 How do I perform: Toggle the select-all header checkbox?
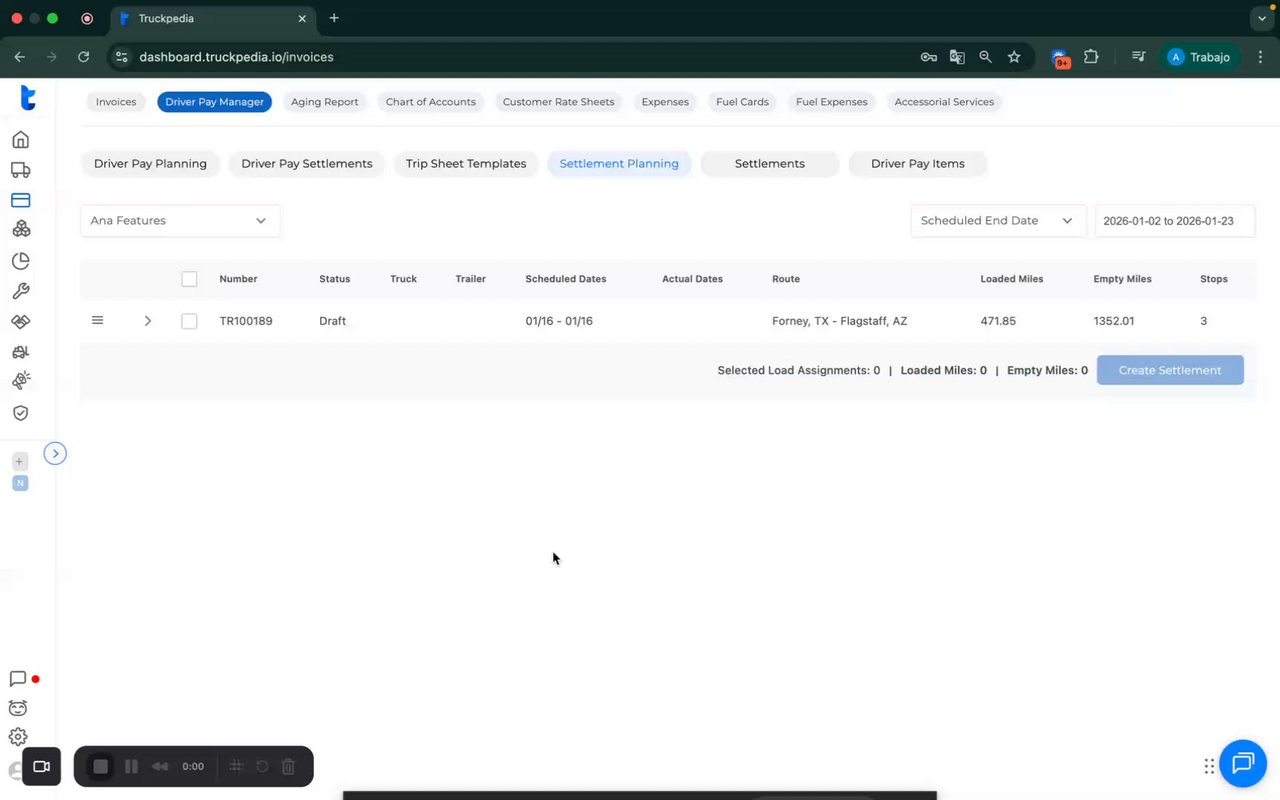click(189, 279)
